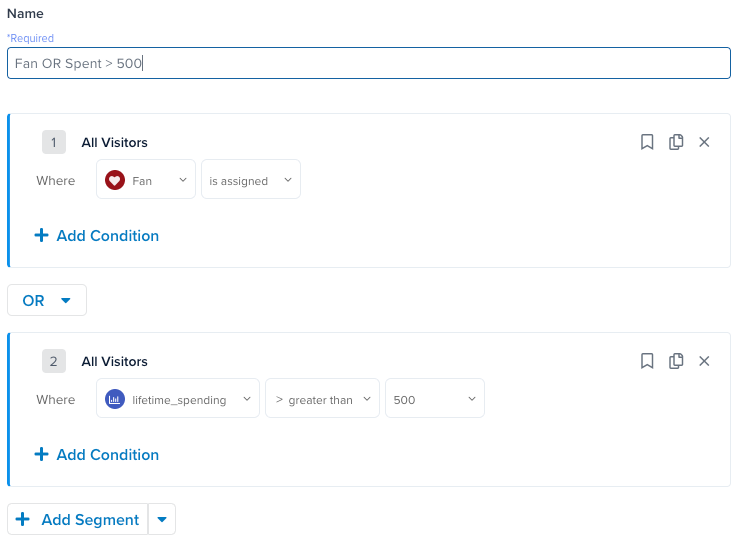Click the red heart Fan badge icon

coord(115,181)
